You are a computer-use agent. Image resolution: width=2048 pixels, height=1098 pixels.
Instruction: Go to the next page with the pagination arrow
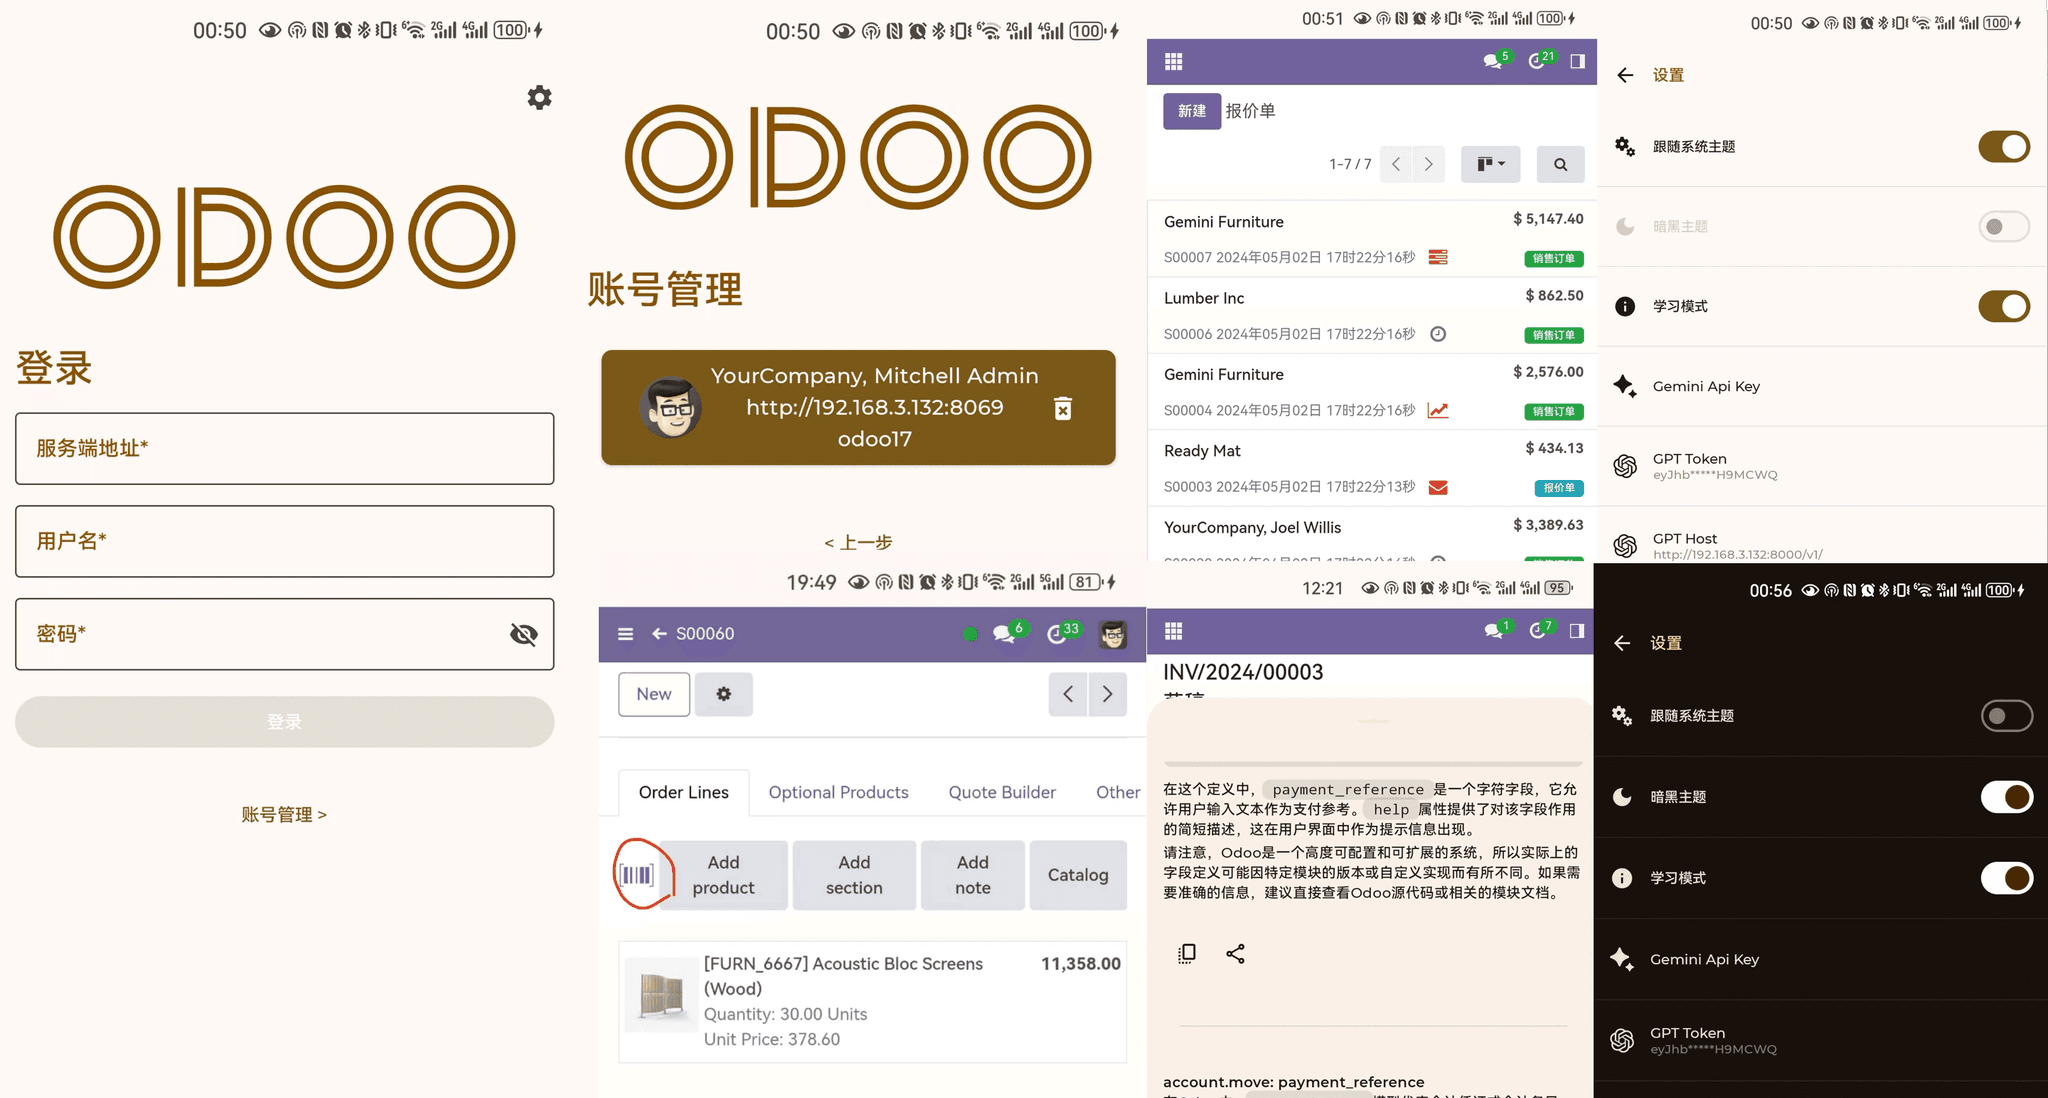point(1428,164)
